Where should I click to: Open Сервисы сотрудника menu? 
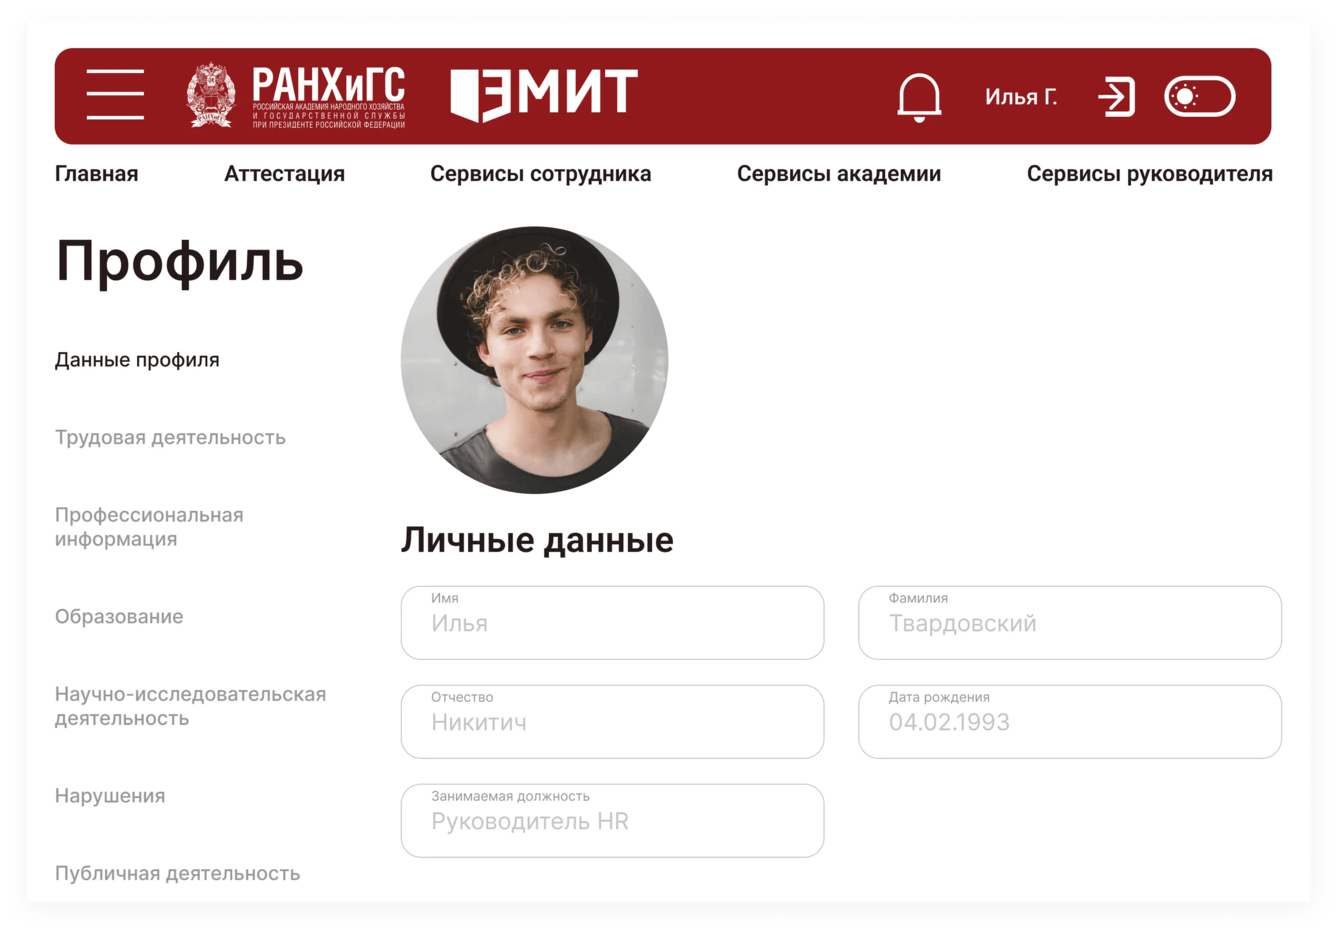click(x=540, y=174)
